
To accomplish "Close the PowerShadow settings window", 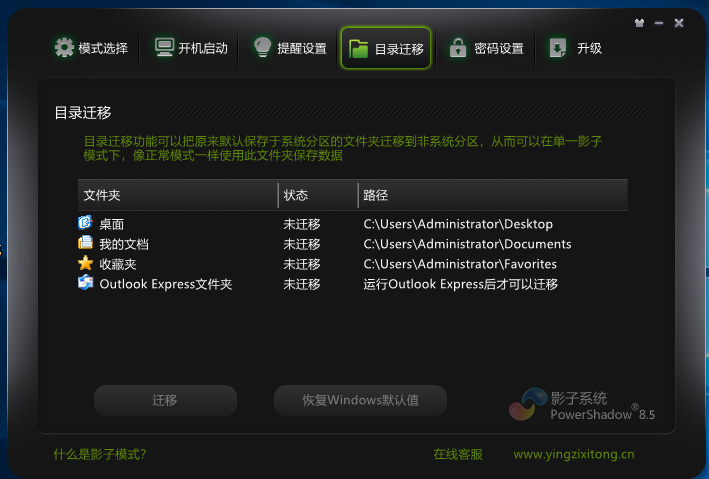I will pos(679,23).
